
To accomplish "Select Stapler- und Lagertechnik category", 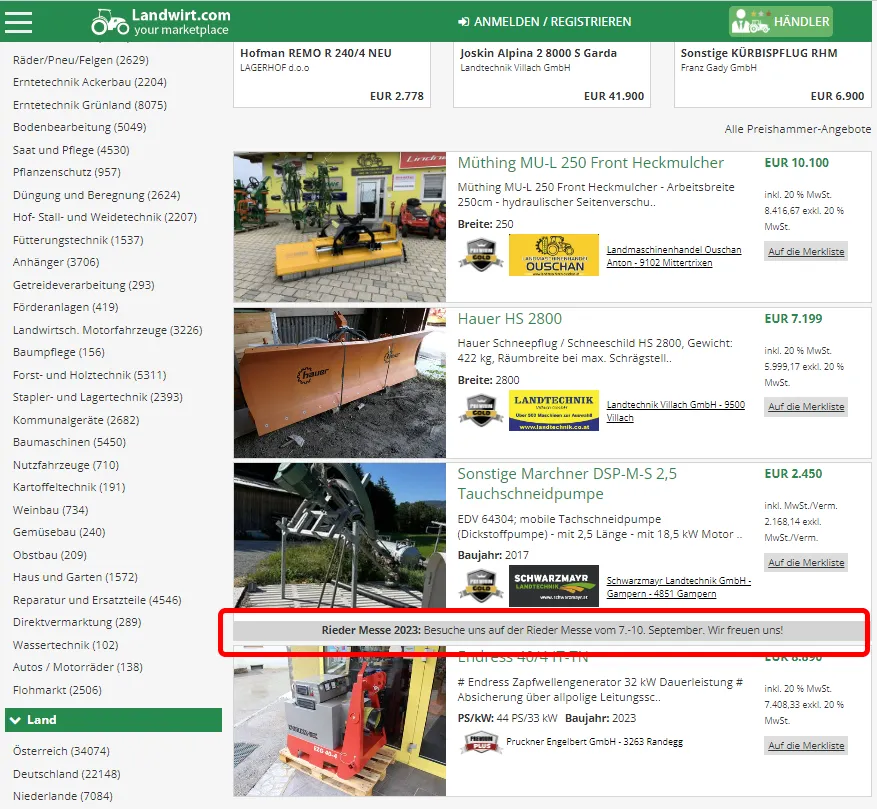I will (x=98, y=397).
